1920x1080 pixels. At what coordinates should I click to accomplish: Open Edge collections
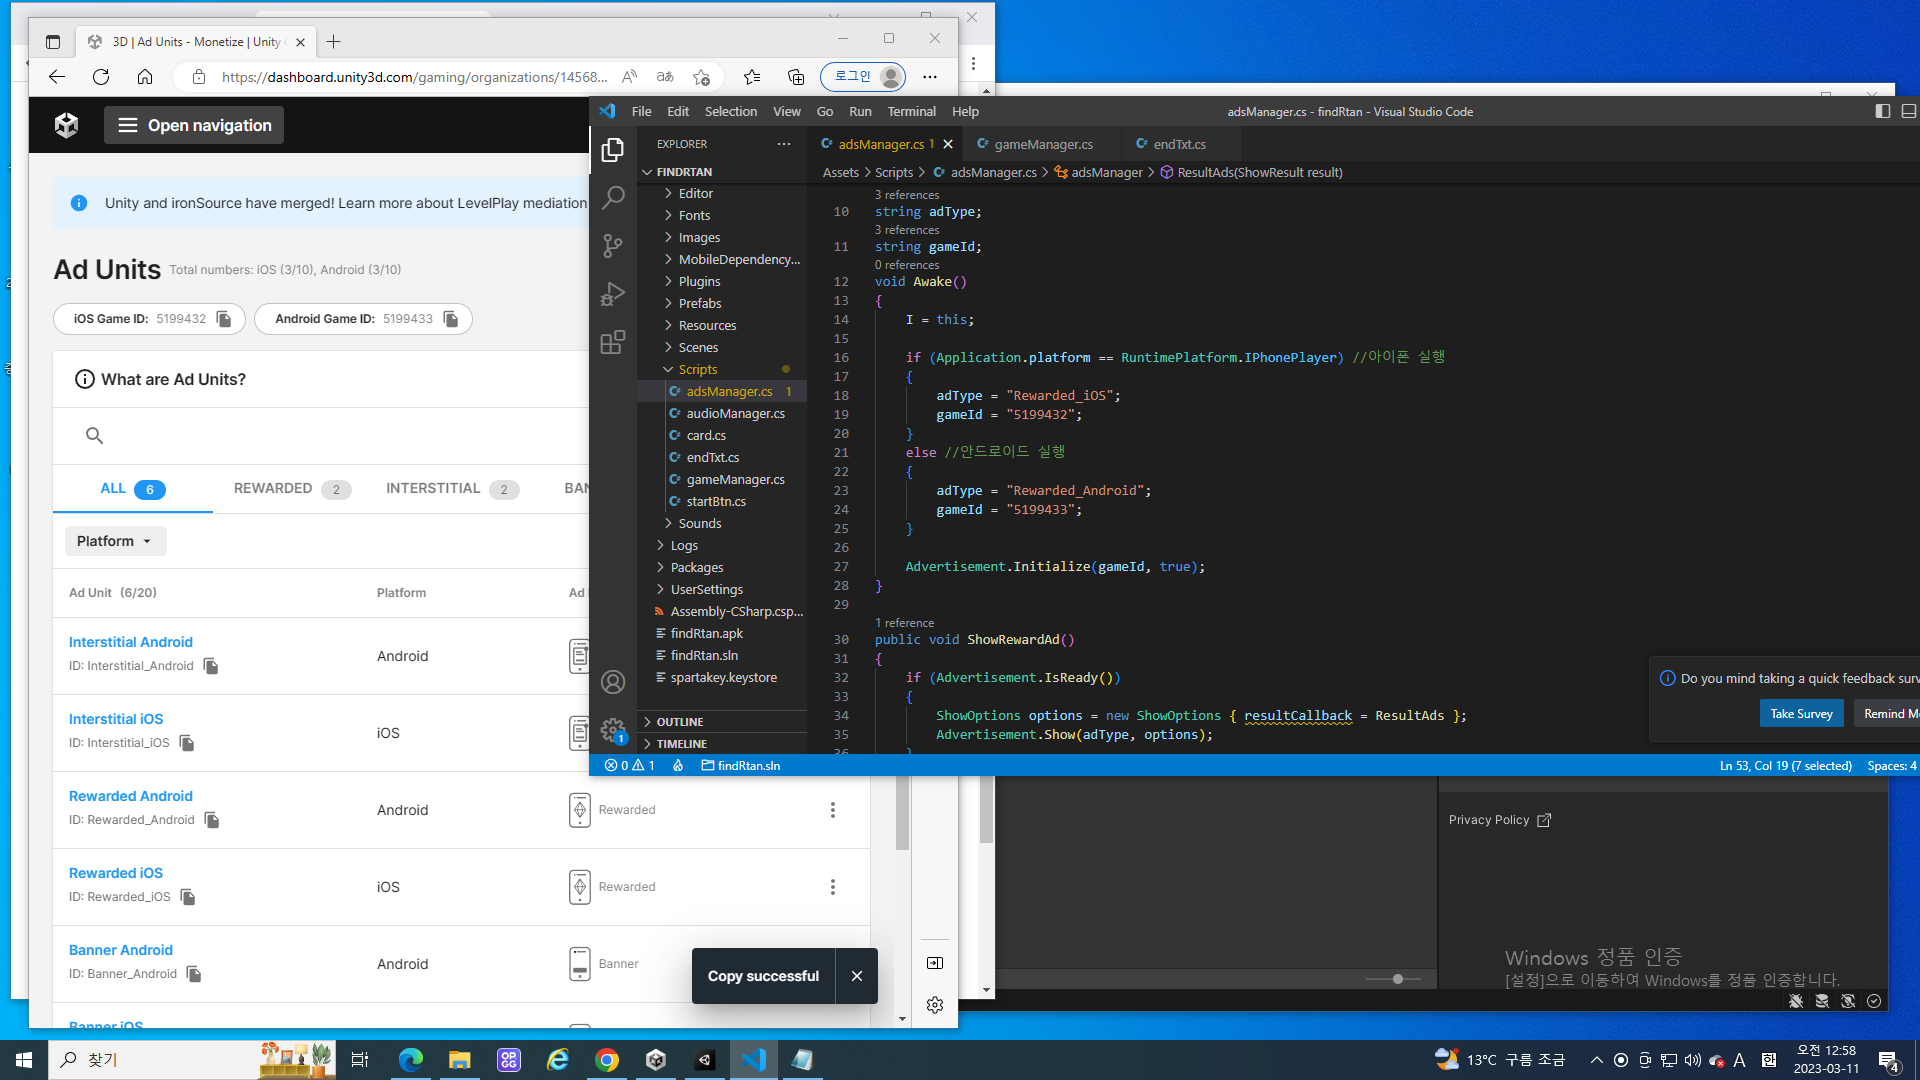(x=796, y=77)
